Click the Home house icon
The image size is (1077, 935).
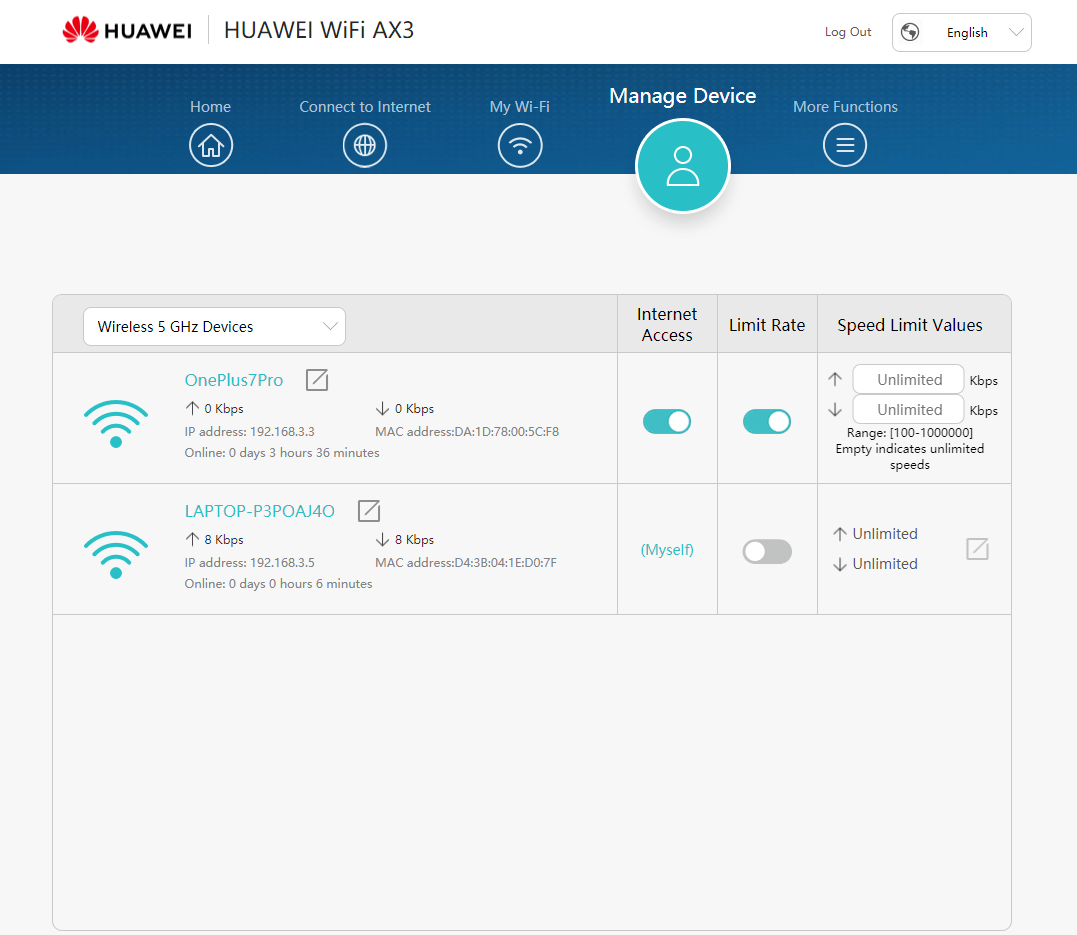click(210, 146)
